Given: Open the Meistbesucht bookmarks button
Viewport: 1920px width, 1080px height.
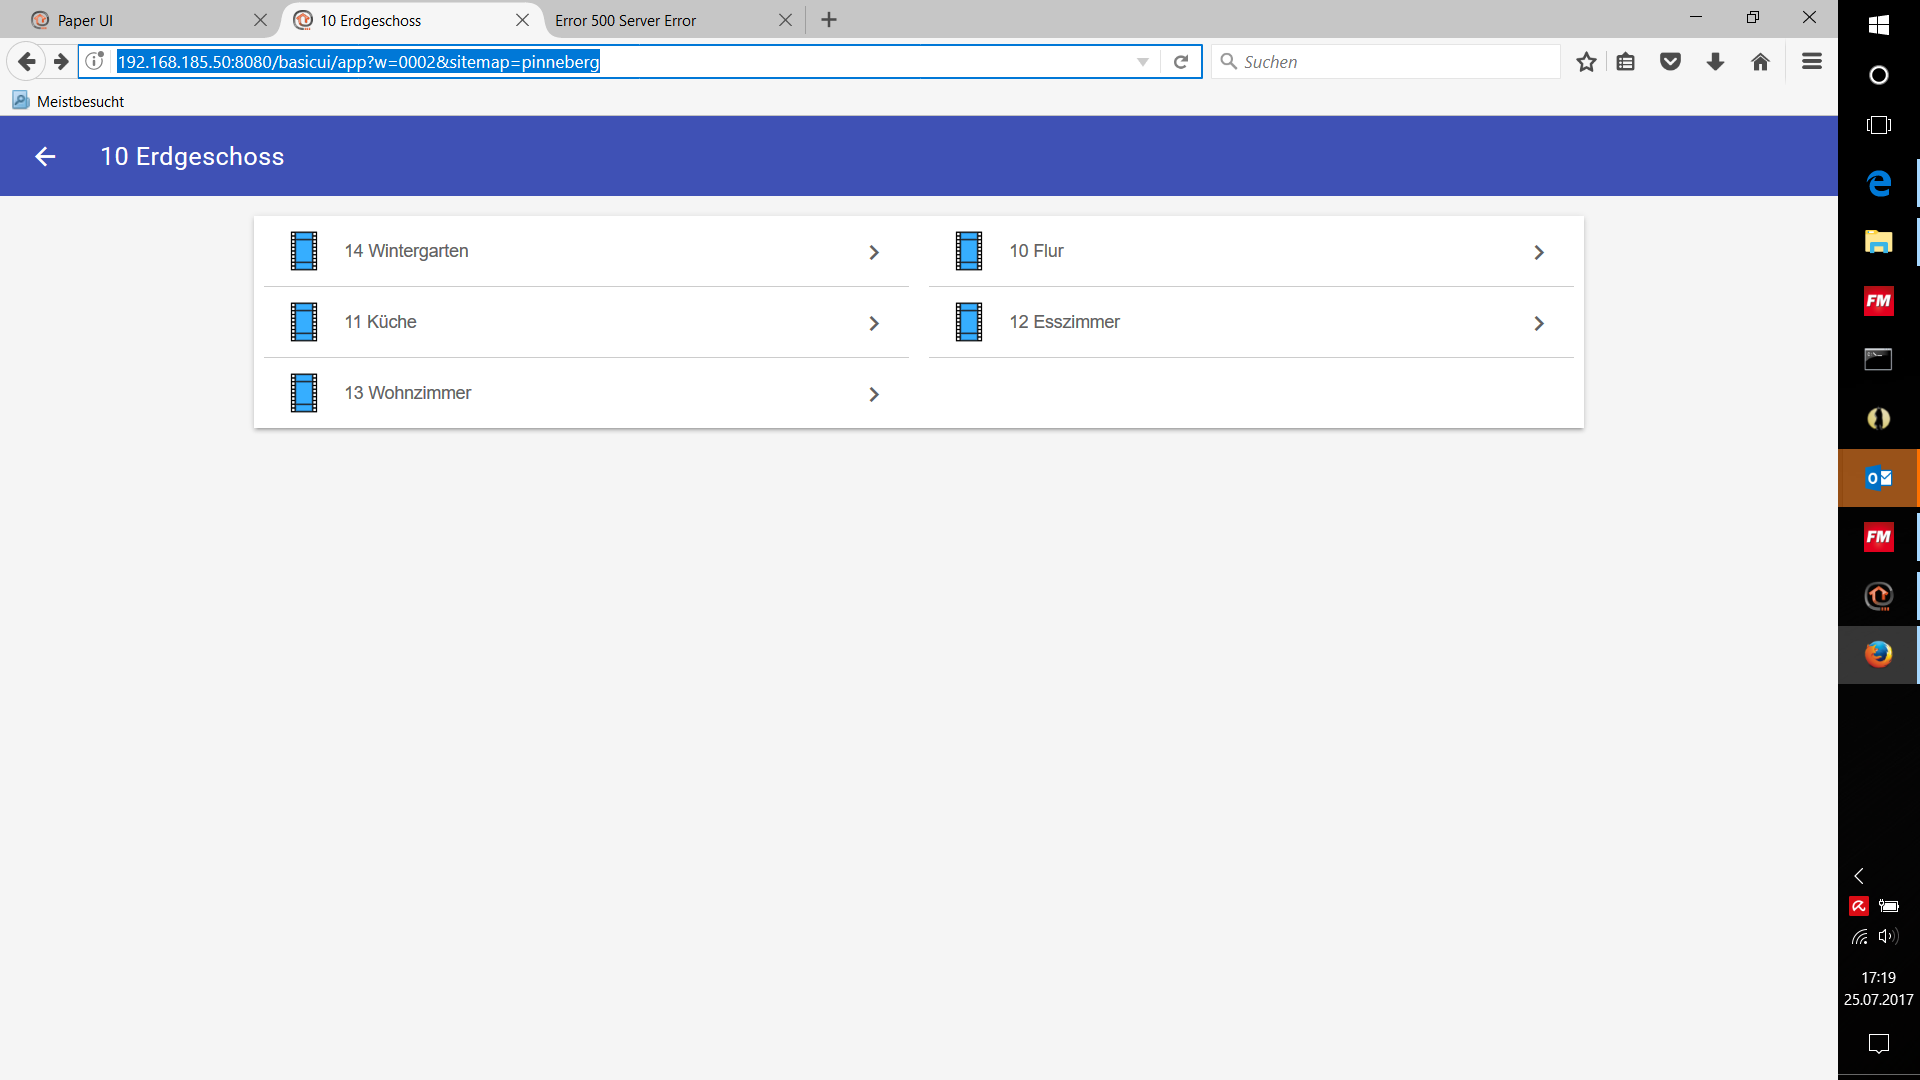Looking at the screenshot, I should [x=68, y=101].
